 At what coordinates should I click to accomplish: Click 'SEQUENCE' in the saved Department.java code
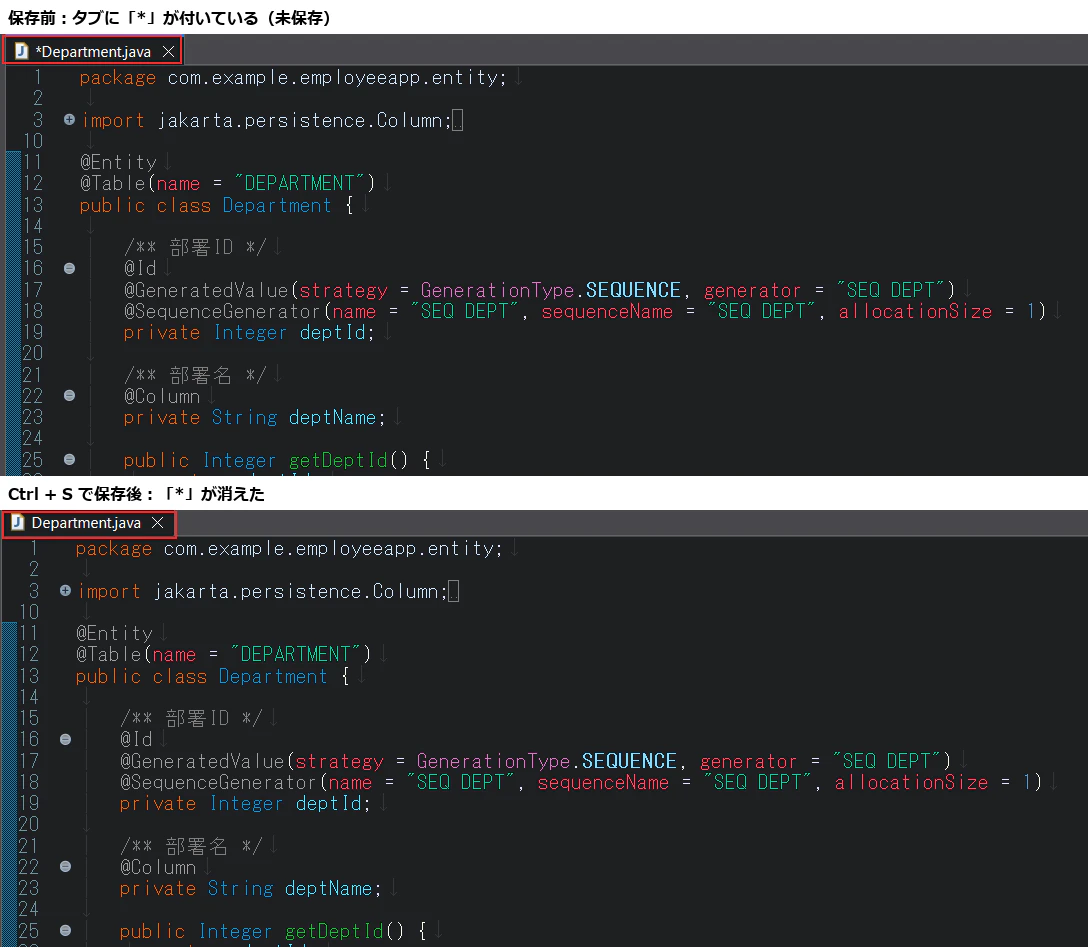click(x=629, y=761)
